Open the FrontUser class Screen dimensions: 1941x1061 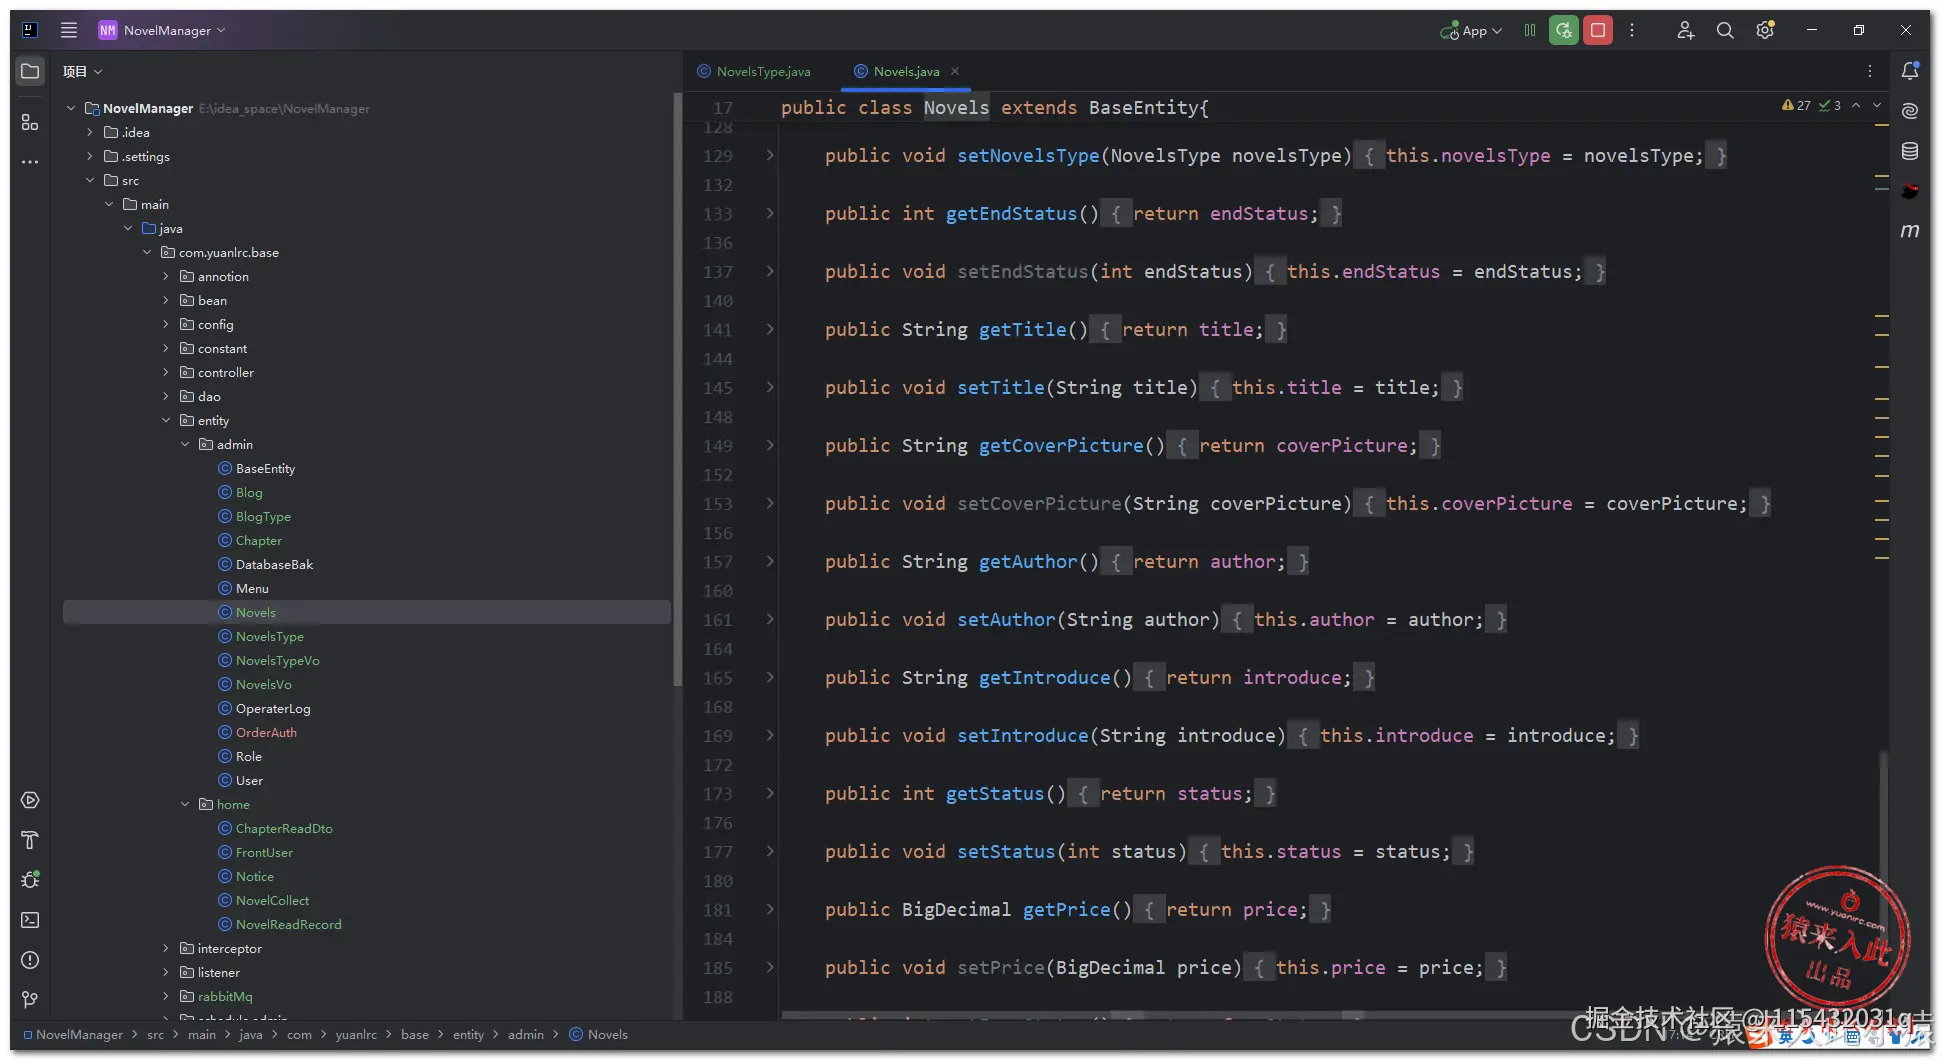264,852
